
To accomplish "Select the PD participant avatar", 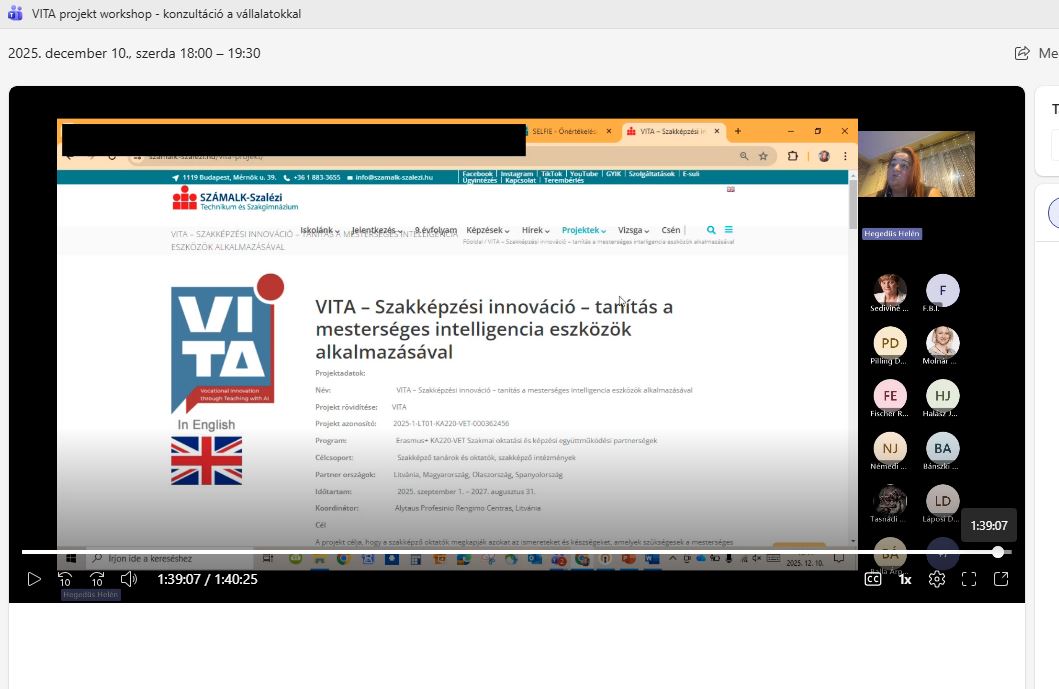I will 890,343.
